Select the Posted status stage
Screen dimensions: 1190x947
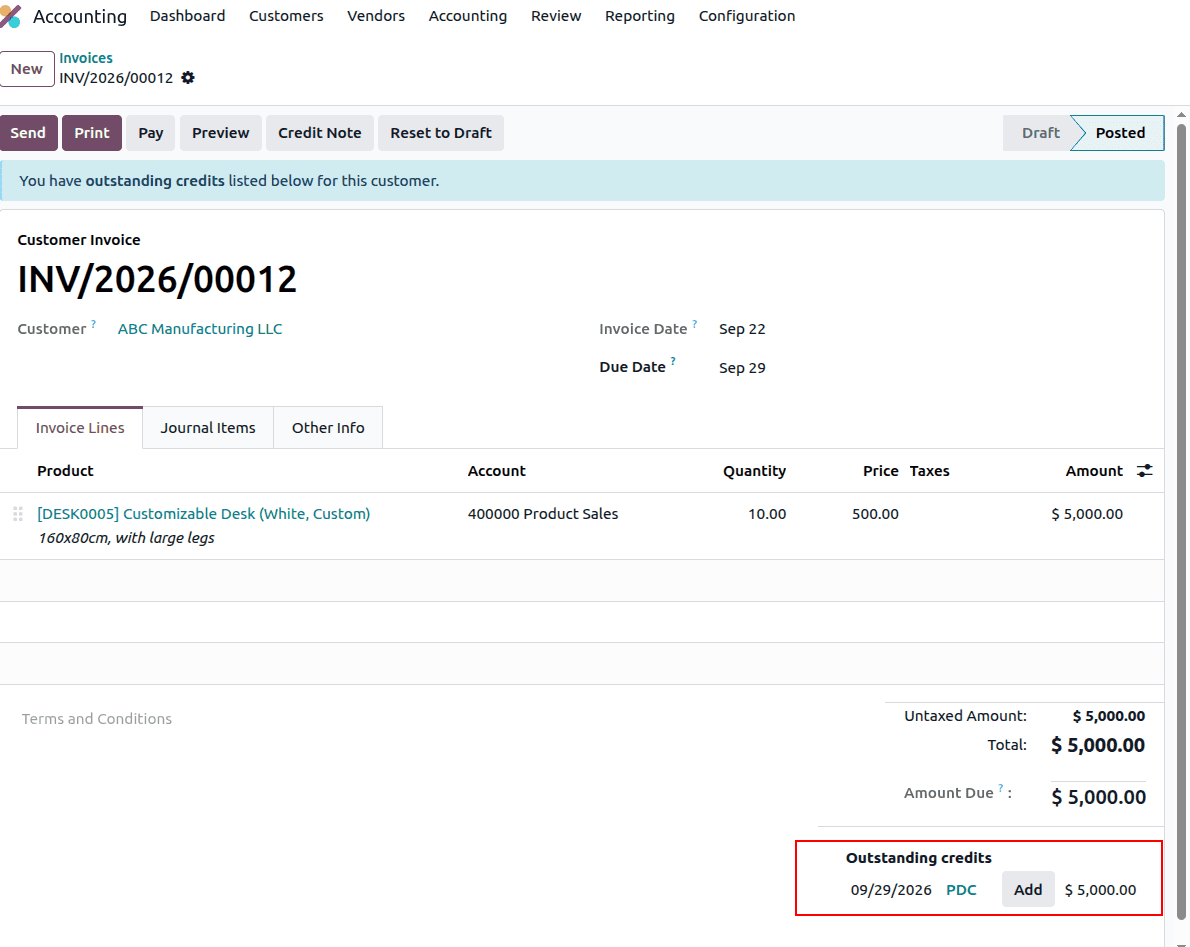(x=1119, y=133)
